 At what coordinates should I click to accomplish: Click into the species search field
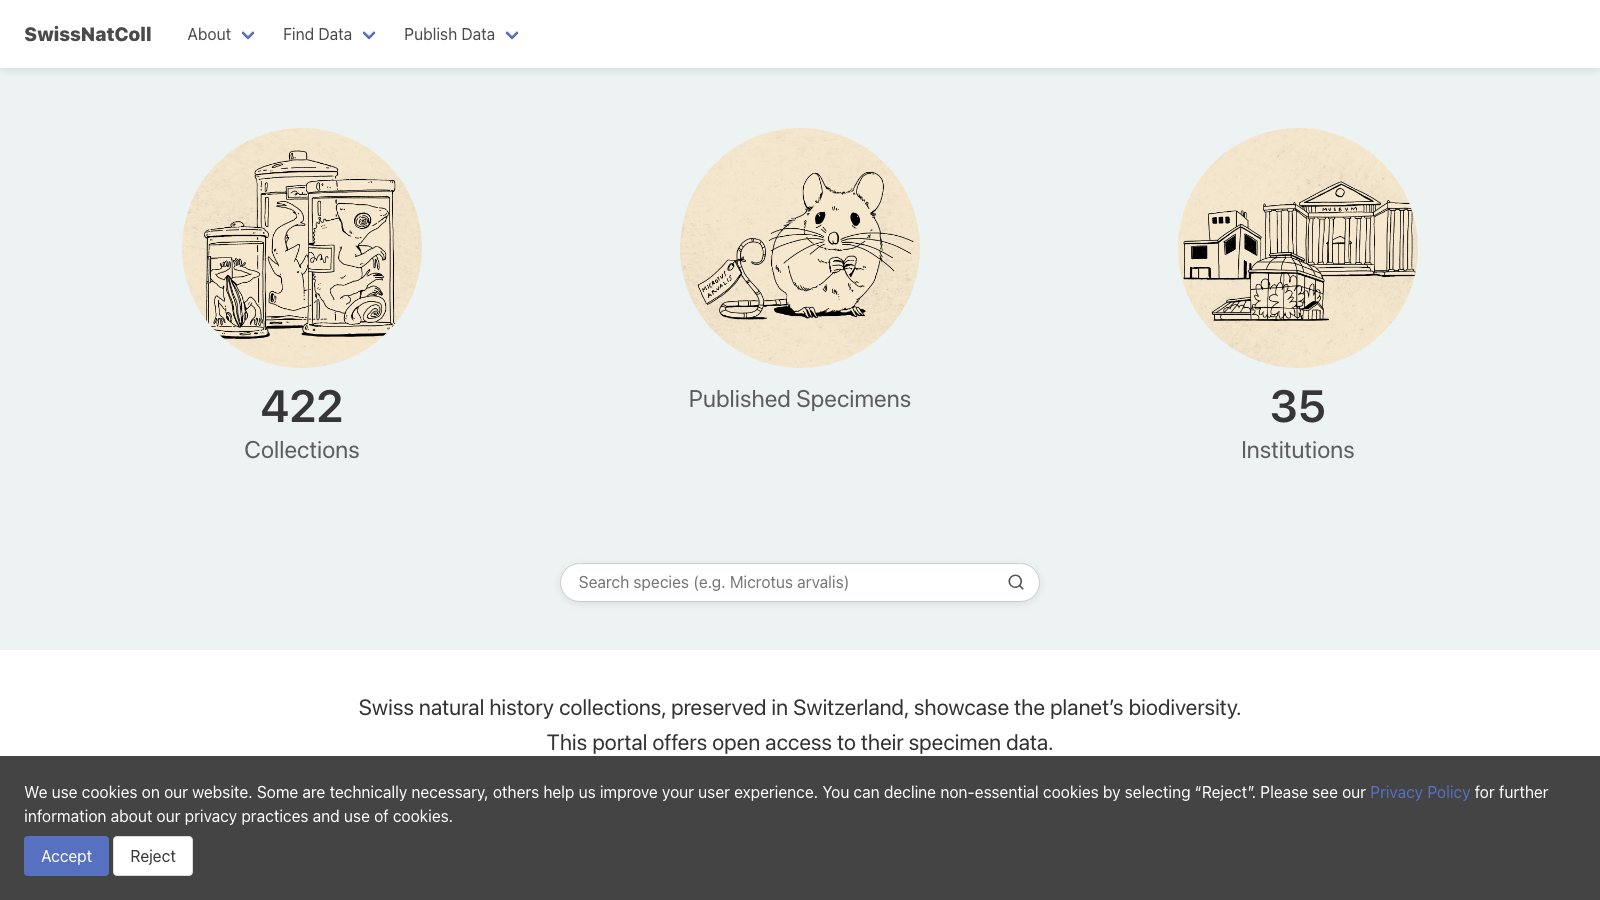780,582
